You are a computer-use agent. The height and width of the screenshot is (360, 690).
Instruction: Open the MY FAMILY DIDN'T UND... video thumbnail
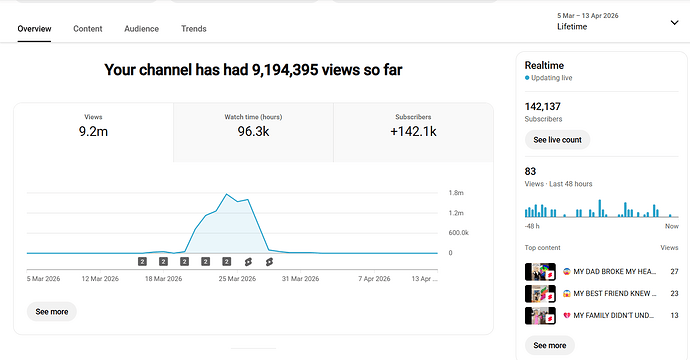540,316
